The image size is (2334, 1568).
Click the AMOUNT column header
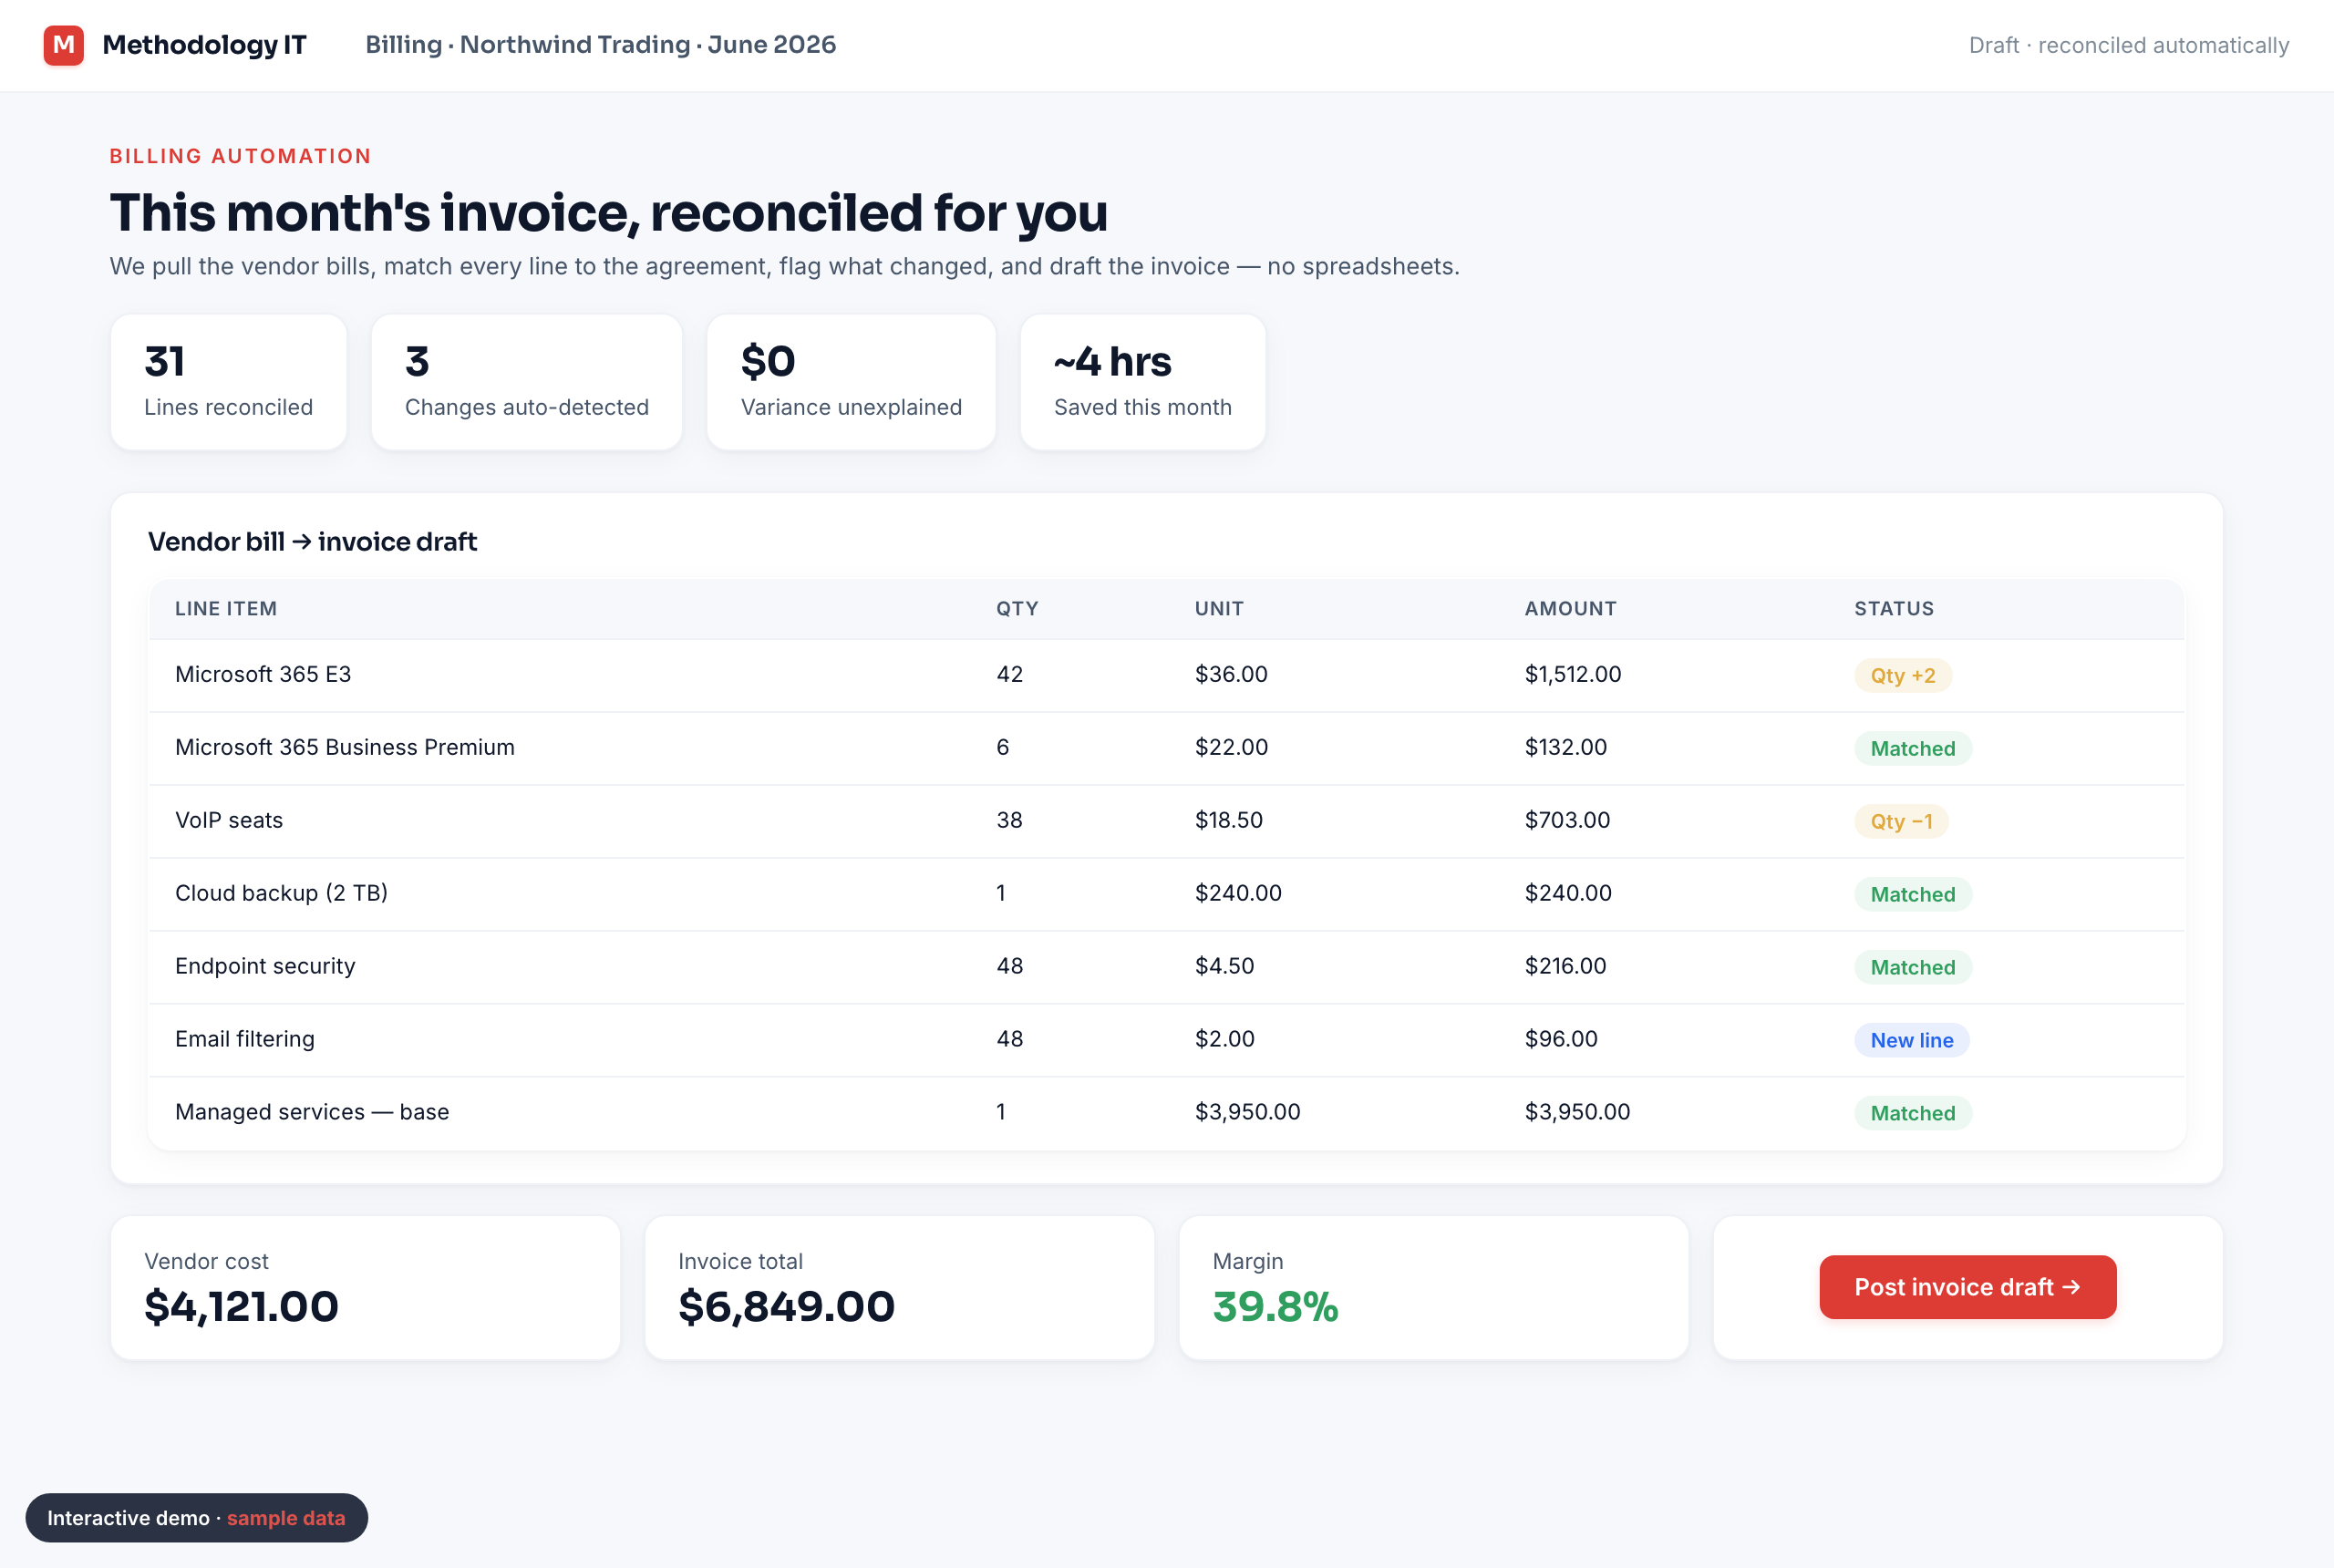point(1570,608)
